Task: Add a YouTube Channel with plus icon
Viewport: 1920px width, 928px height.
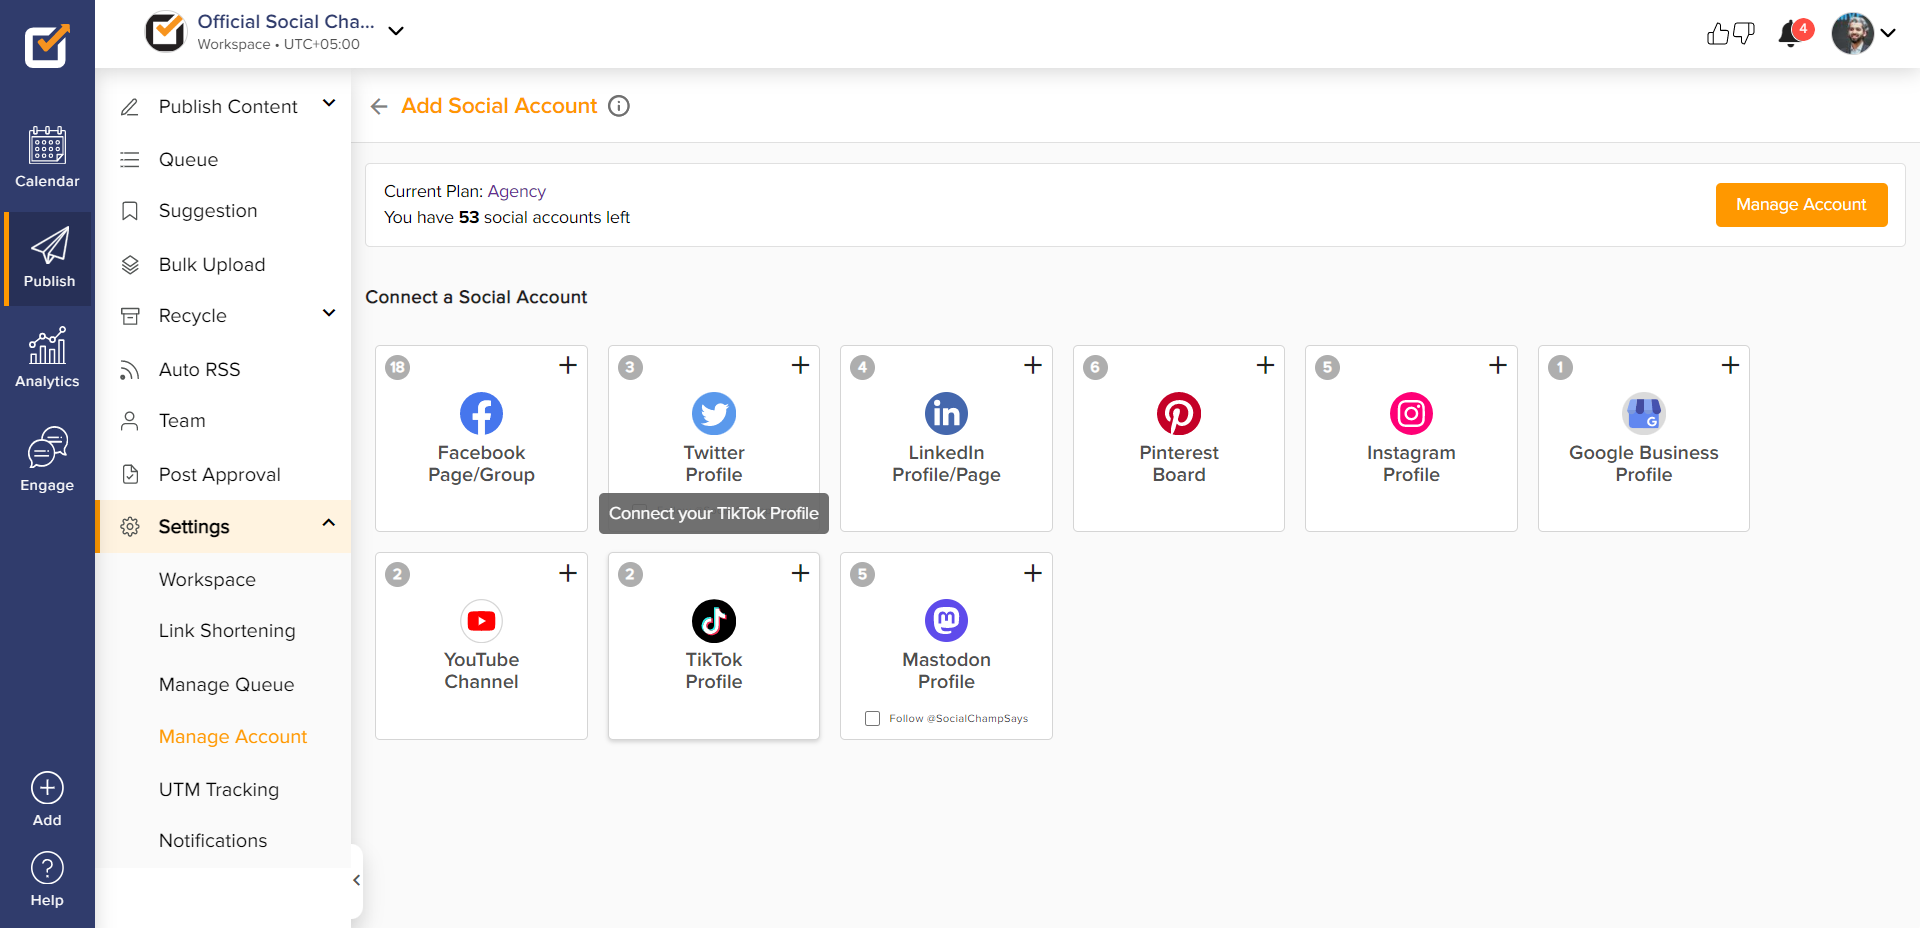Action: tap(568, 573)
